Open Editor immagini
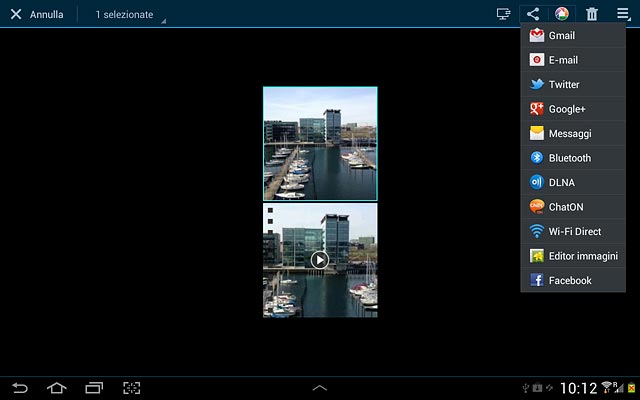The height and width of the screenshot is (400, 640). tap(573, 256)
